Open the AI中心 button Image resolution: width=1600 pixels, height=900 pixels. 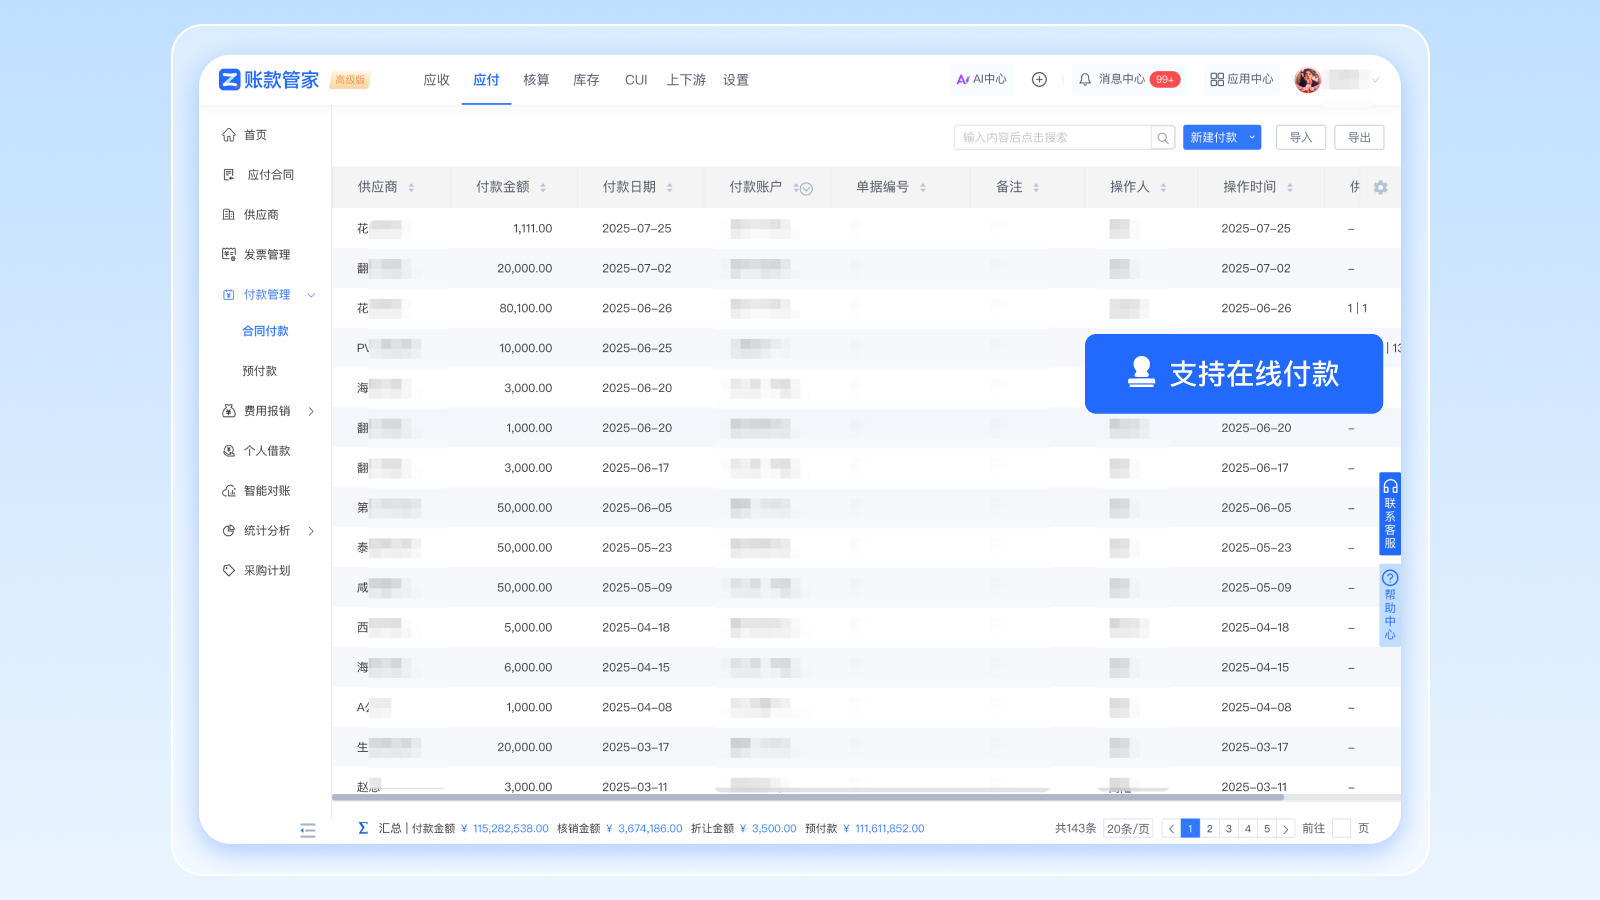[981, 80]
